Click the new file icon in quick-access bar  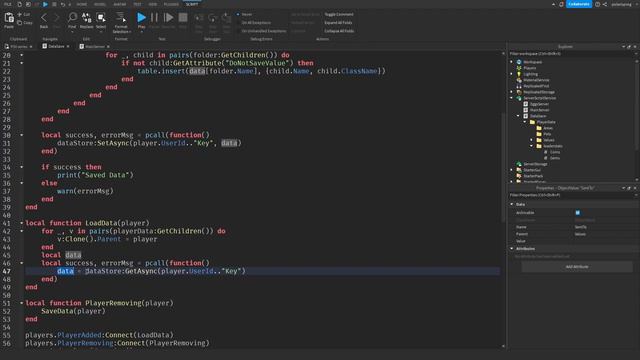[19, 4]
